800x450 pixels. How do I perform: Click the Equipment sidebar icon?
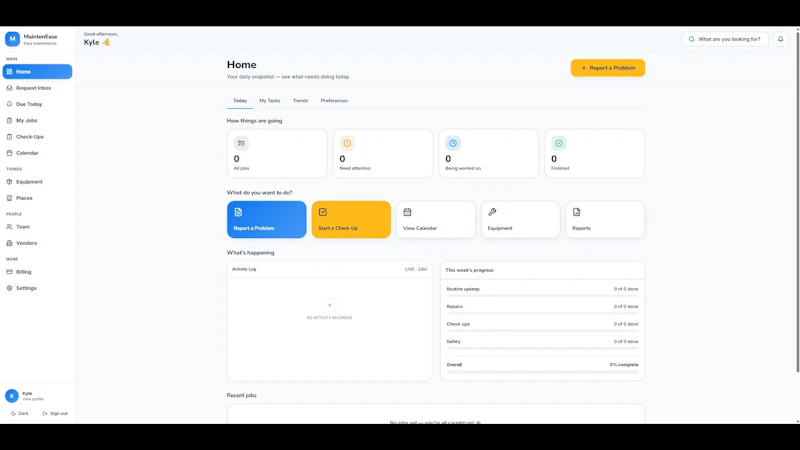pyautogui.click(x=9, y=182)
